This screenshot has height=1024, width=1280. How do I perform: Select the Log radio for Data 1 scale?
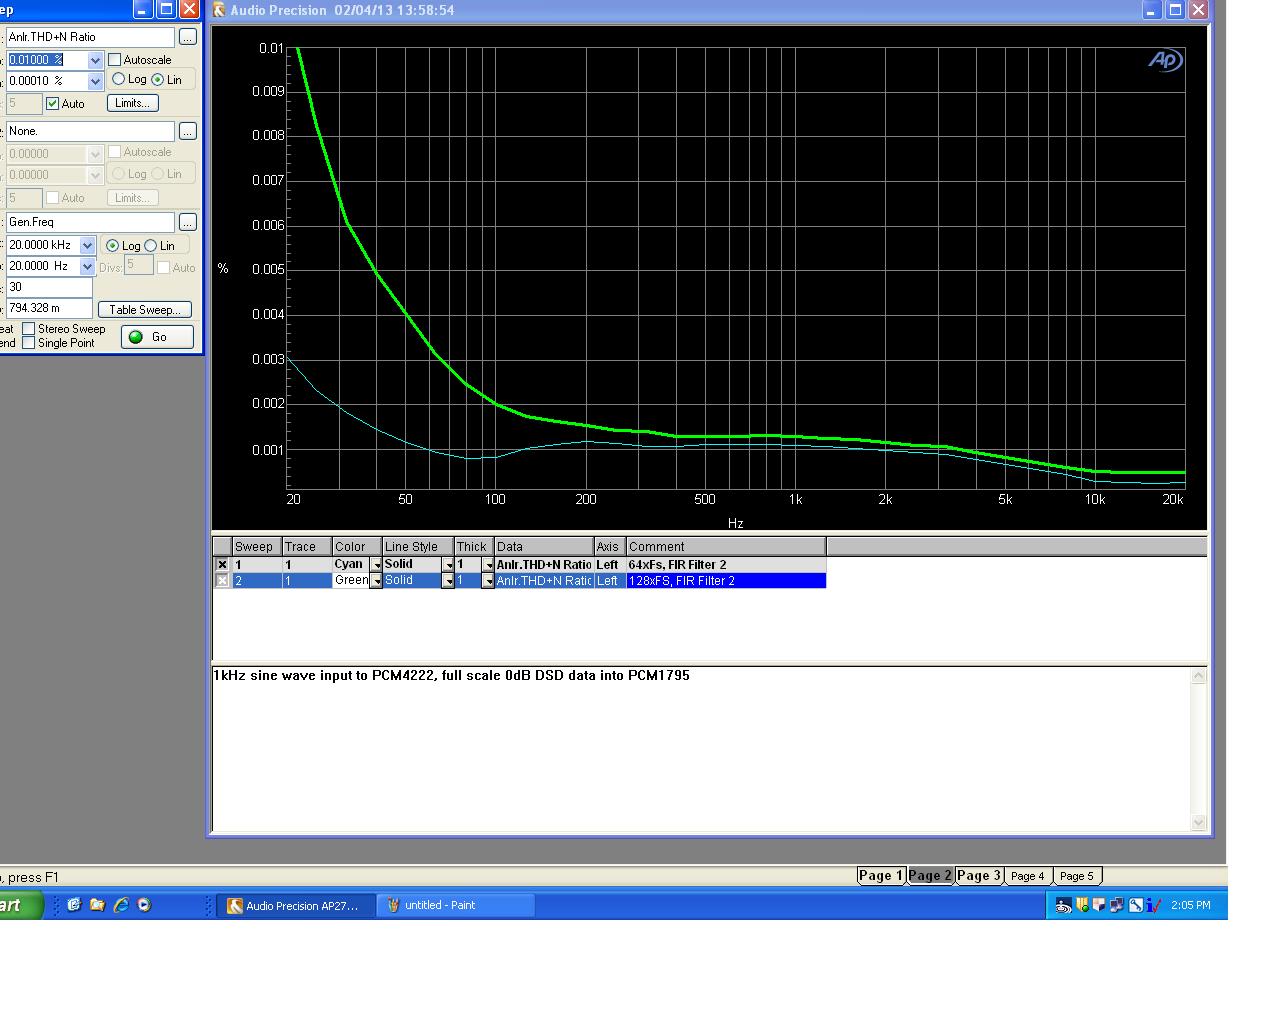pos(118,79)
